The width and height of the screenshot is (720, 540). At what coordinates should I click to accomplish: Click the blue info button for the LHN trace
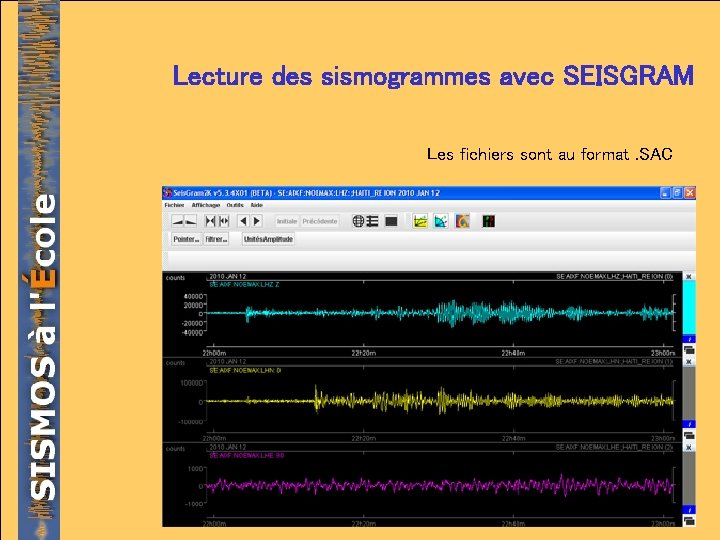pos(689,424)
